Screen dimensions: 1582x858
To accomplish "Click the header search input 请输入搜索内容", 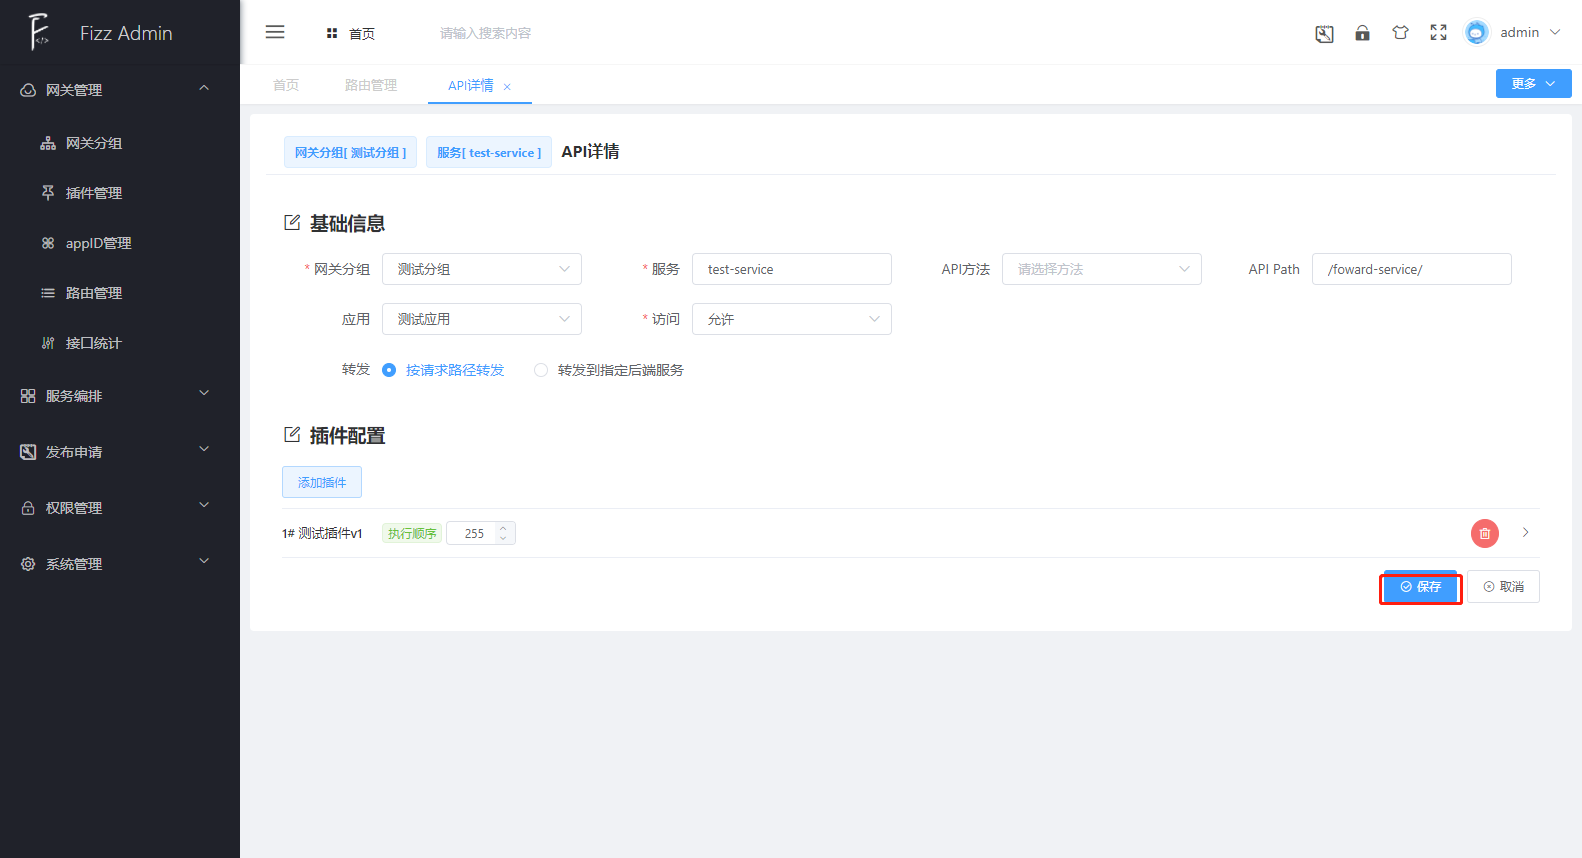I will point(486,33).
